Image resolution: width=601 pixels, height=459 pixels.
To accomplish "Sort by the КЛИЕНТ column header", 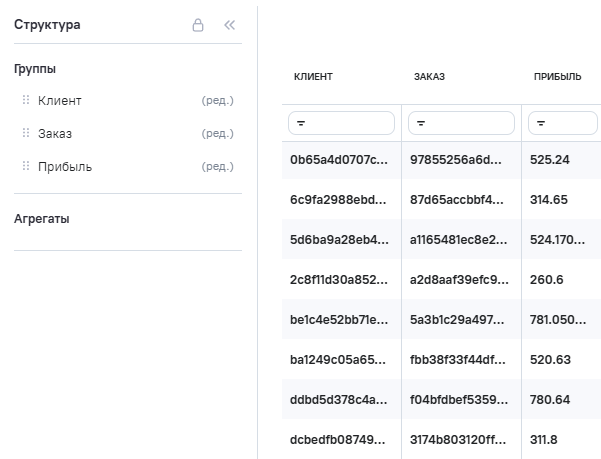I will [313, 77].
